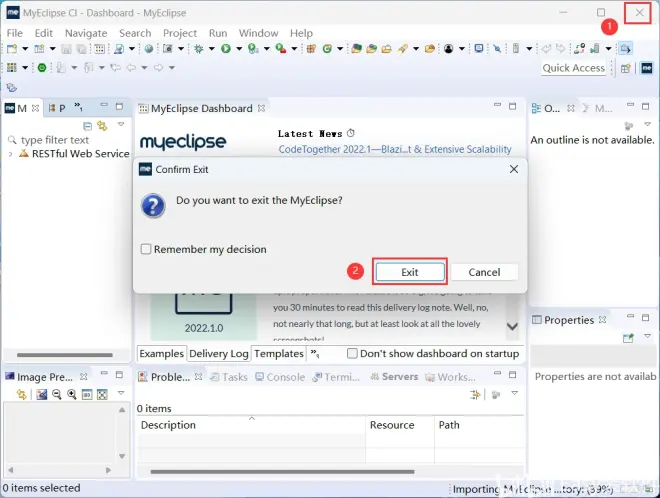Click Problems table horizontal scrollbar
The height and width of the screenshot is (498, 660).
[x=282, y=472]
